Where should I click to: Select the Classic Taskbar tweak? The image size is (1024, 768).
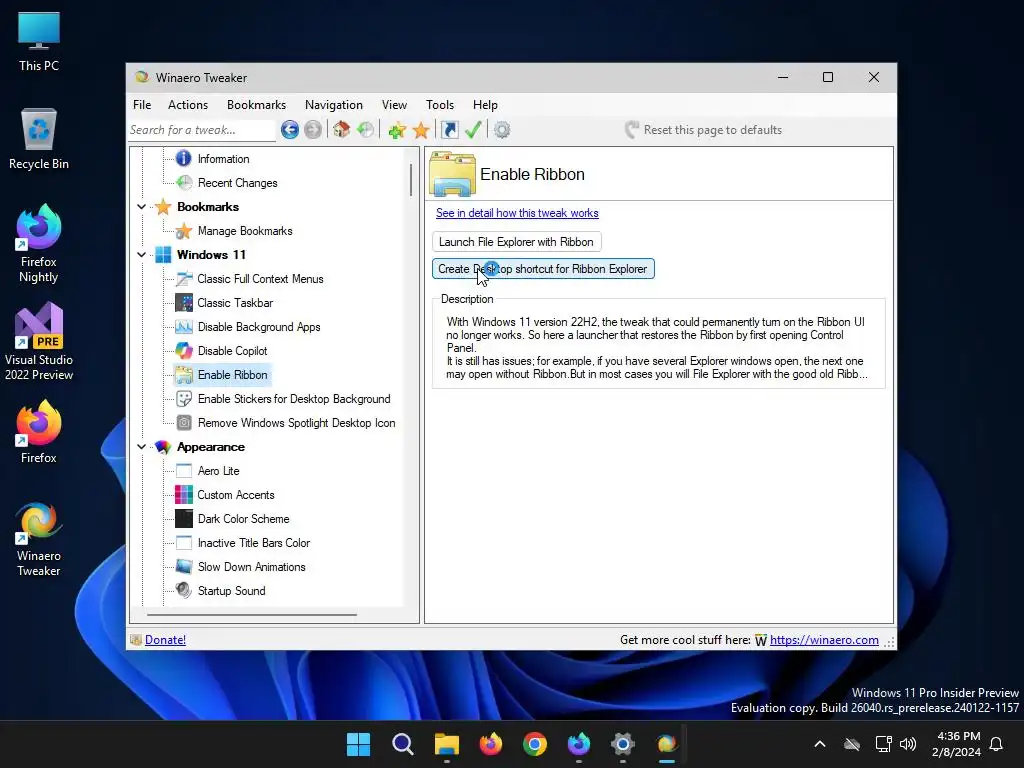[x=235, y=303]
